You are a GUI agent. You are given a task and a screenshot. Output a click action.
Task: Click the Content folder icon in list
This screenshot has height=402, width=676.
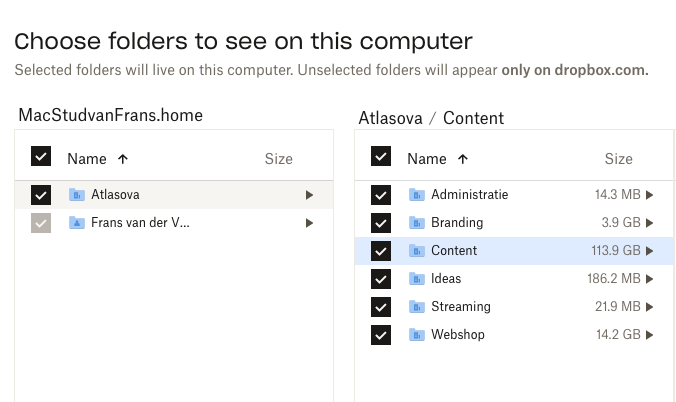point(417,251)
